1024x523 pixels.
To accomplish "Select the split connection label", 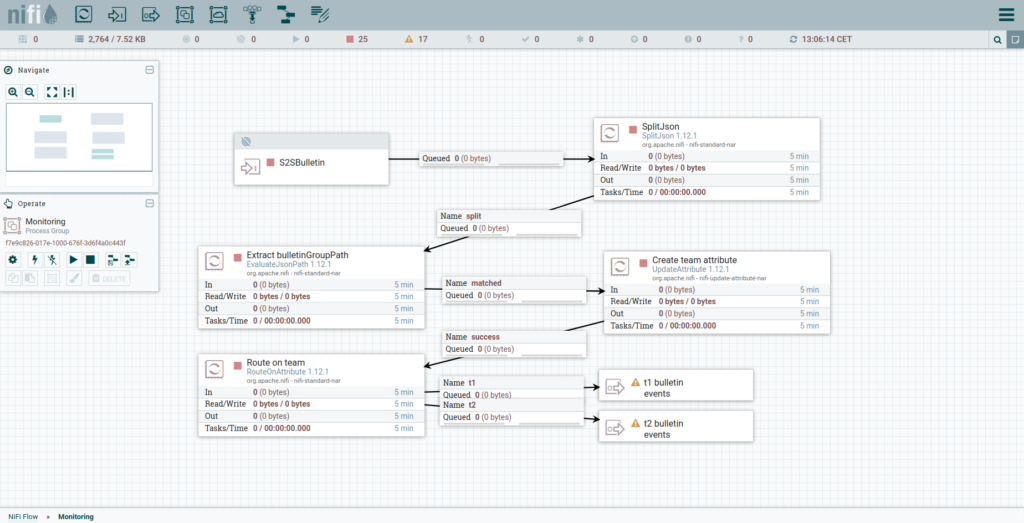I will tap(509, 223).
